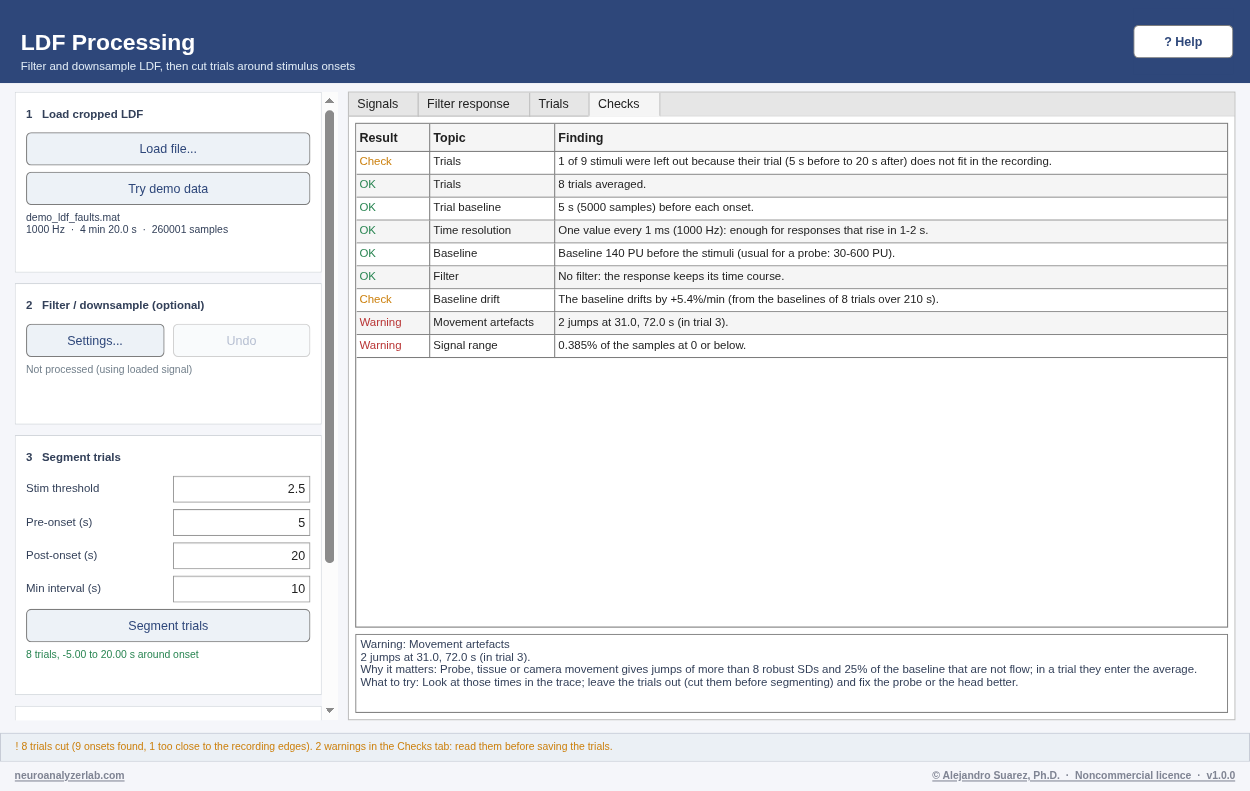Focus the Post-onset input field
The image size is (1250, 791).
[x=241, y=556]
